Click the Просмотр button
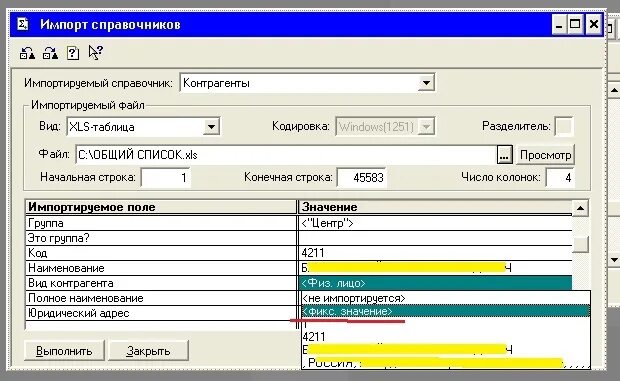 pyautogui.click(x=545, y=155)
